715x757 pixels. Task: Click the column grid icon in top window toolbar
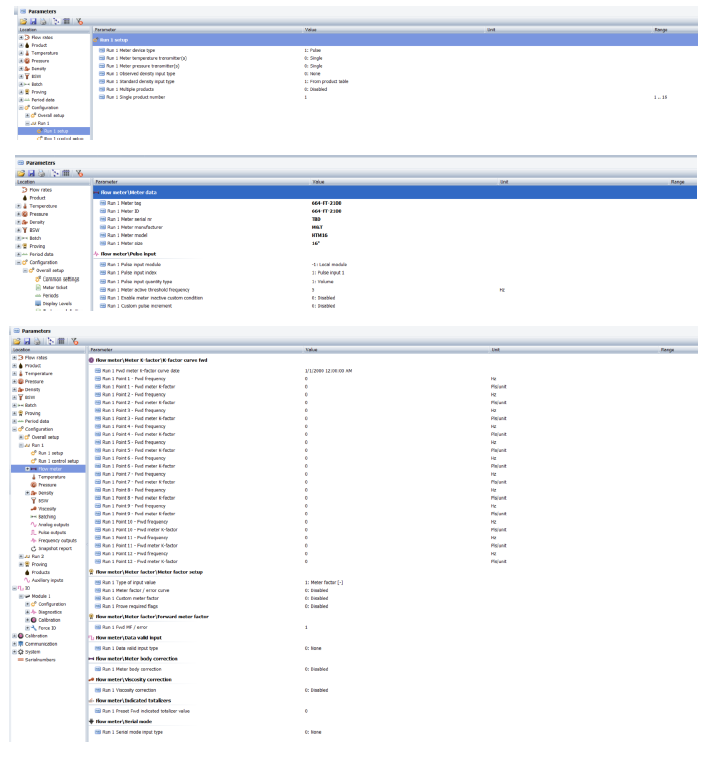pyautogui.click(x=67, y=21)
